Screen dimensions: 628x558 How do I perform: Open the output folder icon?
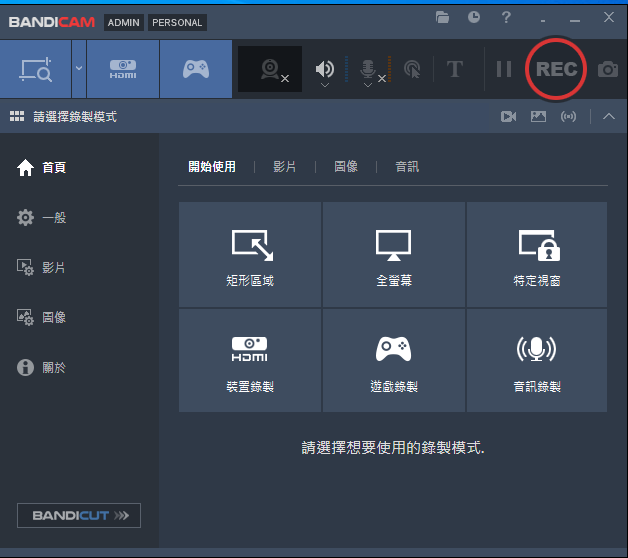(443, 18)
